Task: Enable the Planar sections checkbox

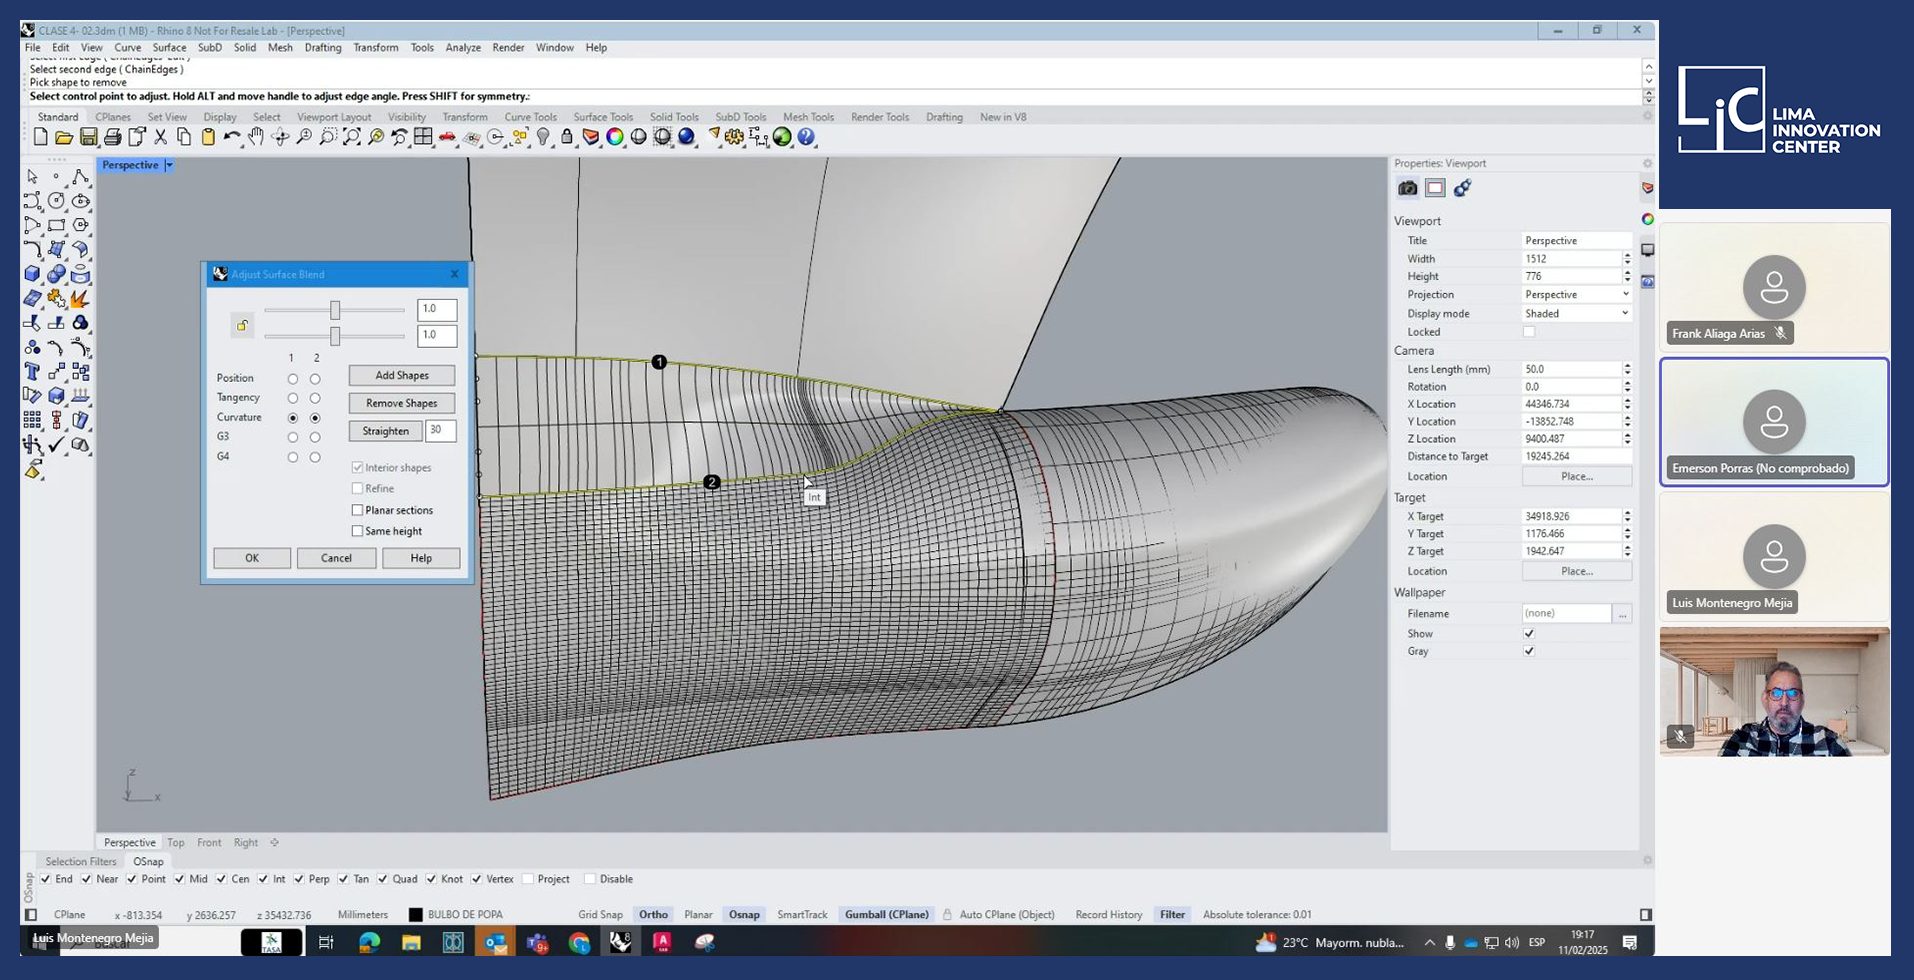Action: 357,510
